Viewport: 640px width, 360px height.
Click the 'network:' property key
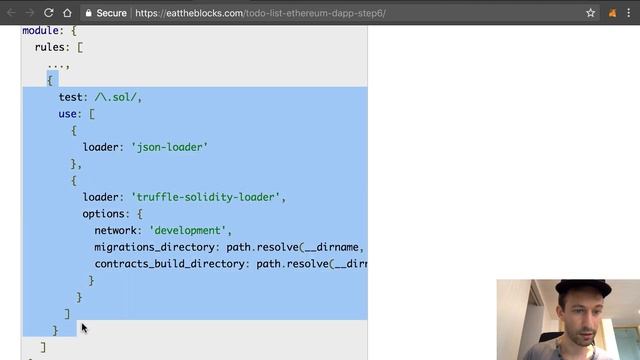(x=118, y=231)
